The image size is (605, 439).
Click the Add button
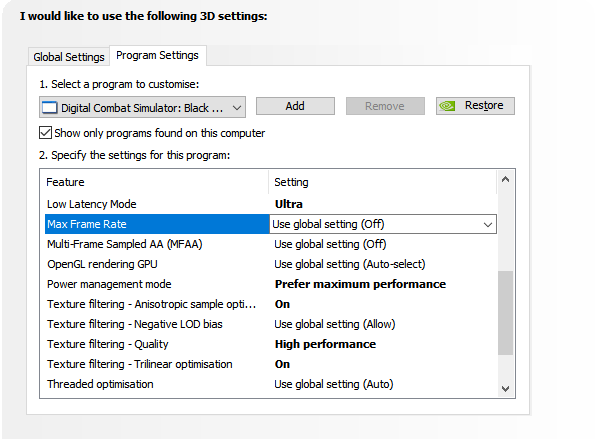tap(295, 106)
